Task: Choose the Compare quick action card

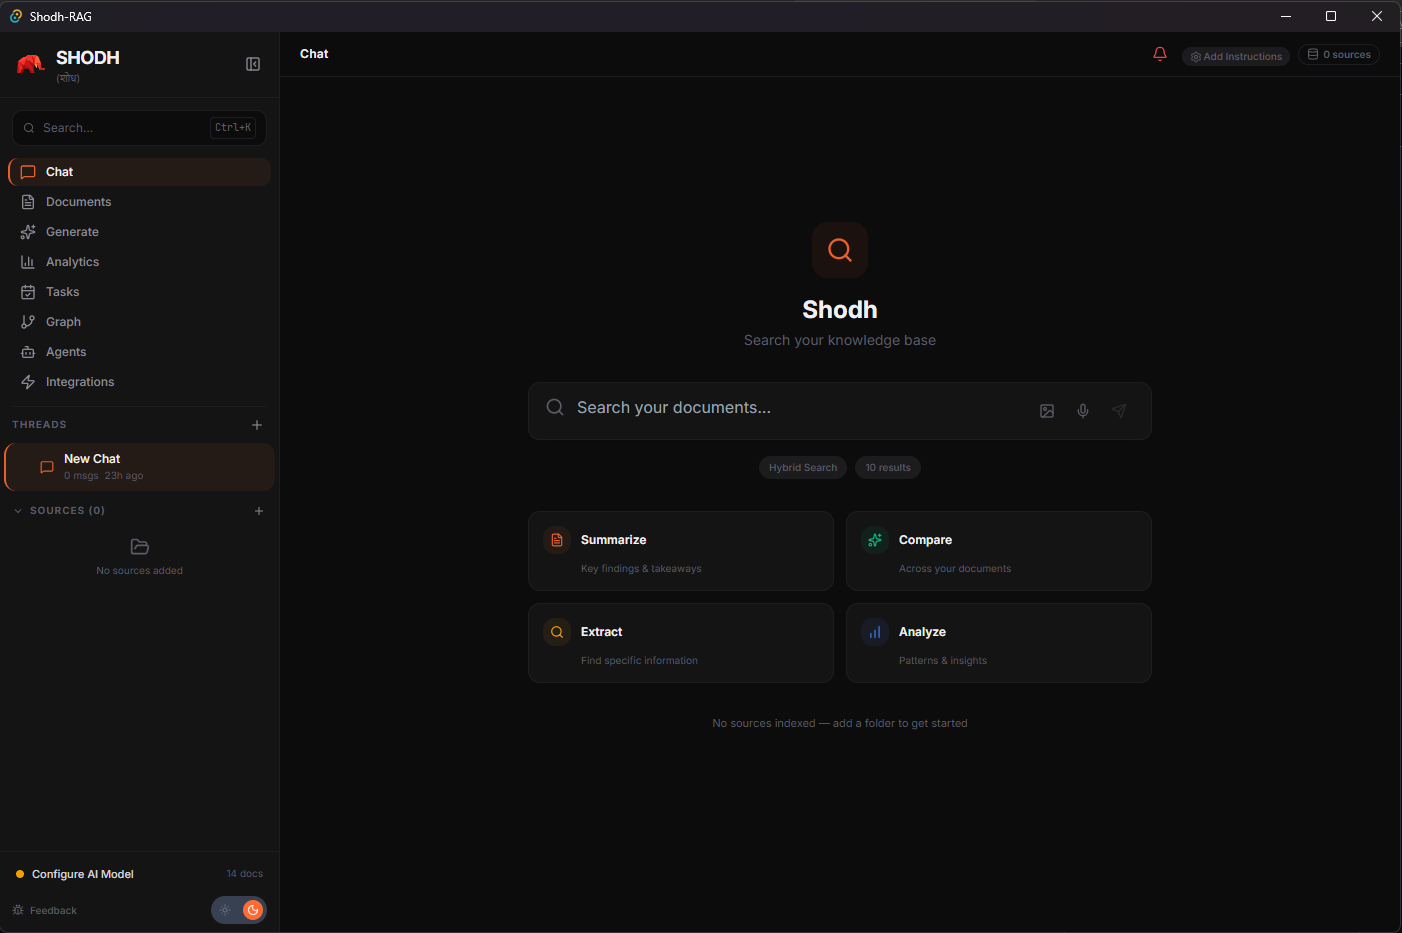Action: (x=999, y=551)
